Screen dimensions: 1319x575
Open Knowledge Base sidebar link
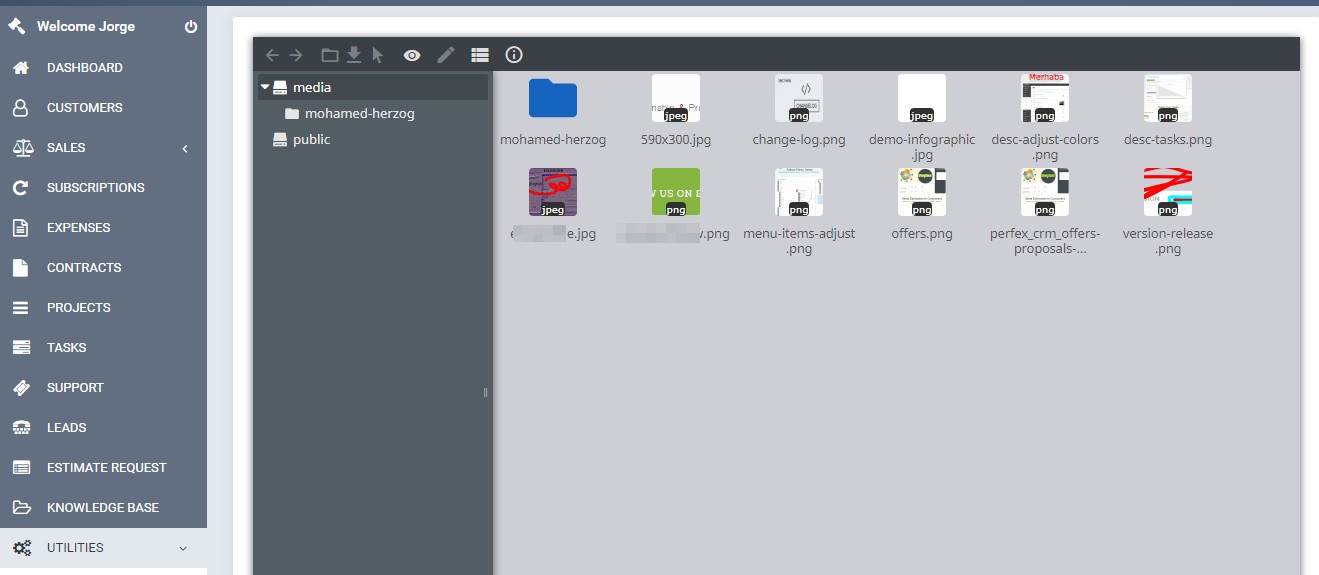(102, 508)
